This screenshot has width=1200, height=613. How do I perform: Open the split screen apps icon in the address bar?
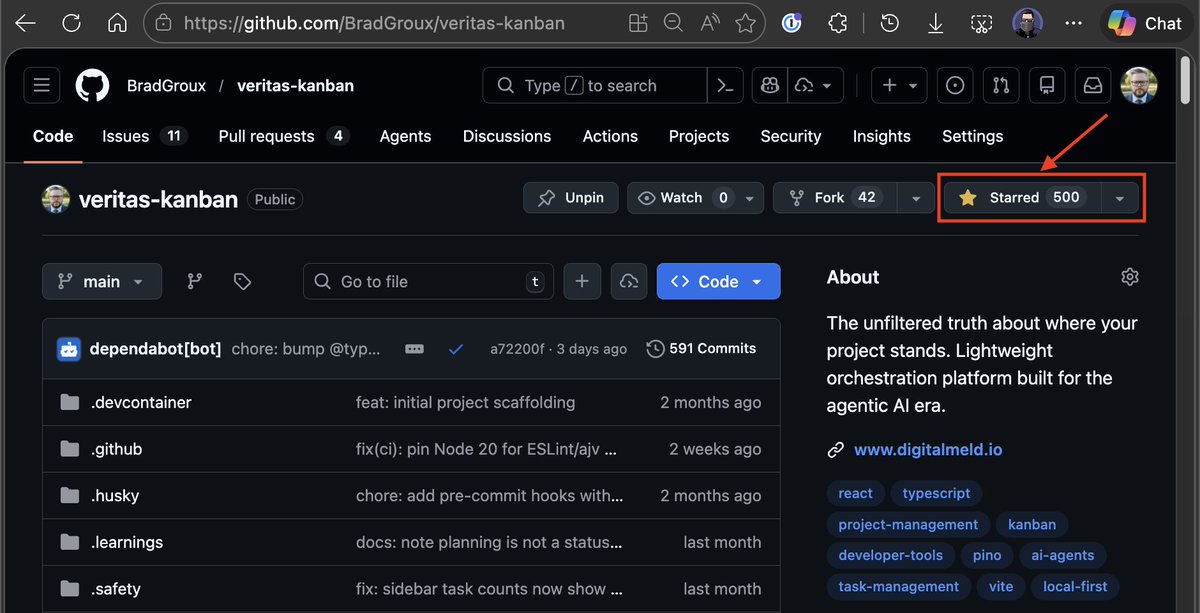click(x=638, y=23)
